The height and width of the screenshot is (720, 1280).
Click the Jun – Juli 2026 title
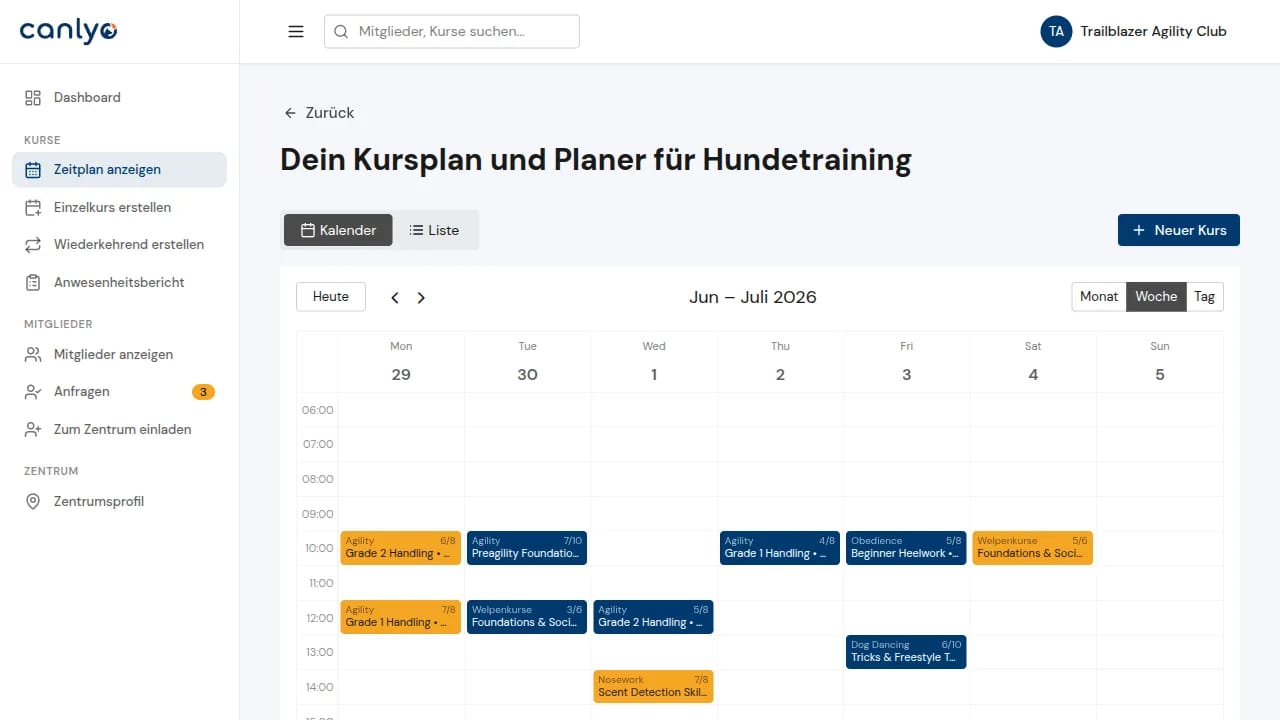(753, 297)
